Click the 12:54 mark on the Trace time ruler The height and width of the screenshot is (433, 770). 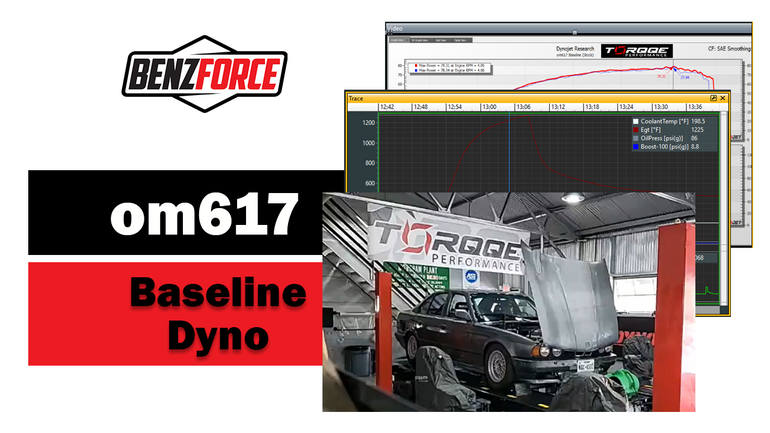pos(455,107)
